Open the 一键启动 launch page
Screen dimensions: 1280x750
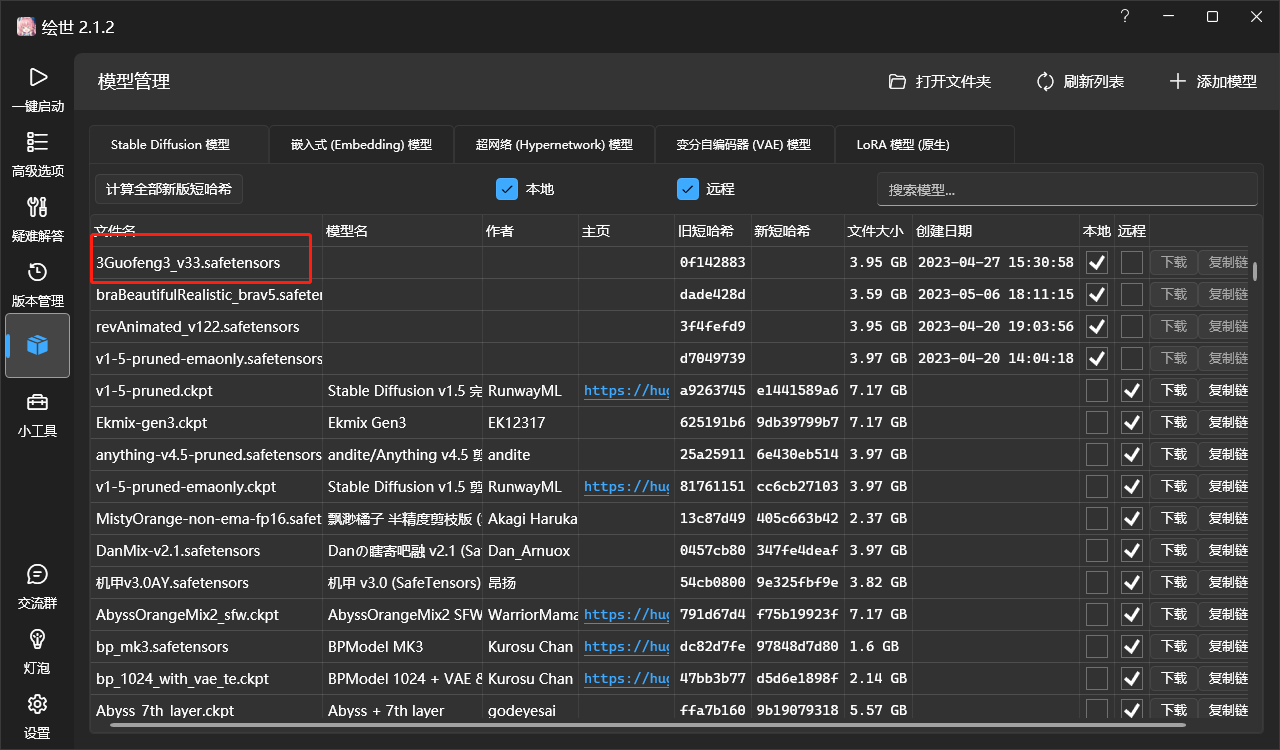(x=37, y=89)
